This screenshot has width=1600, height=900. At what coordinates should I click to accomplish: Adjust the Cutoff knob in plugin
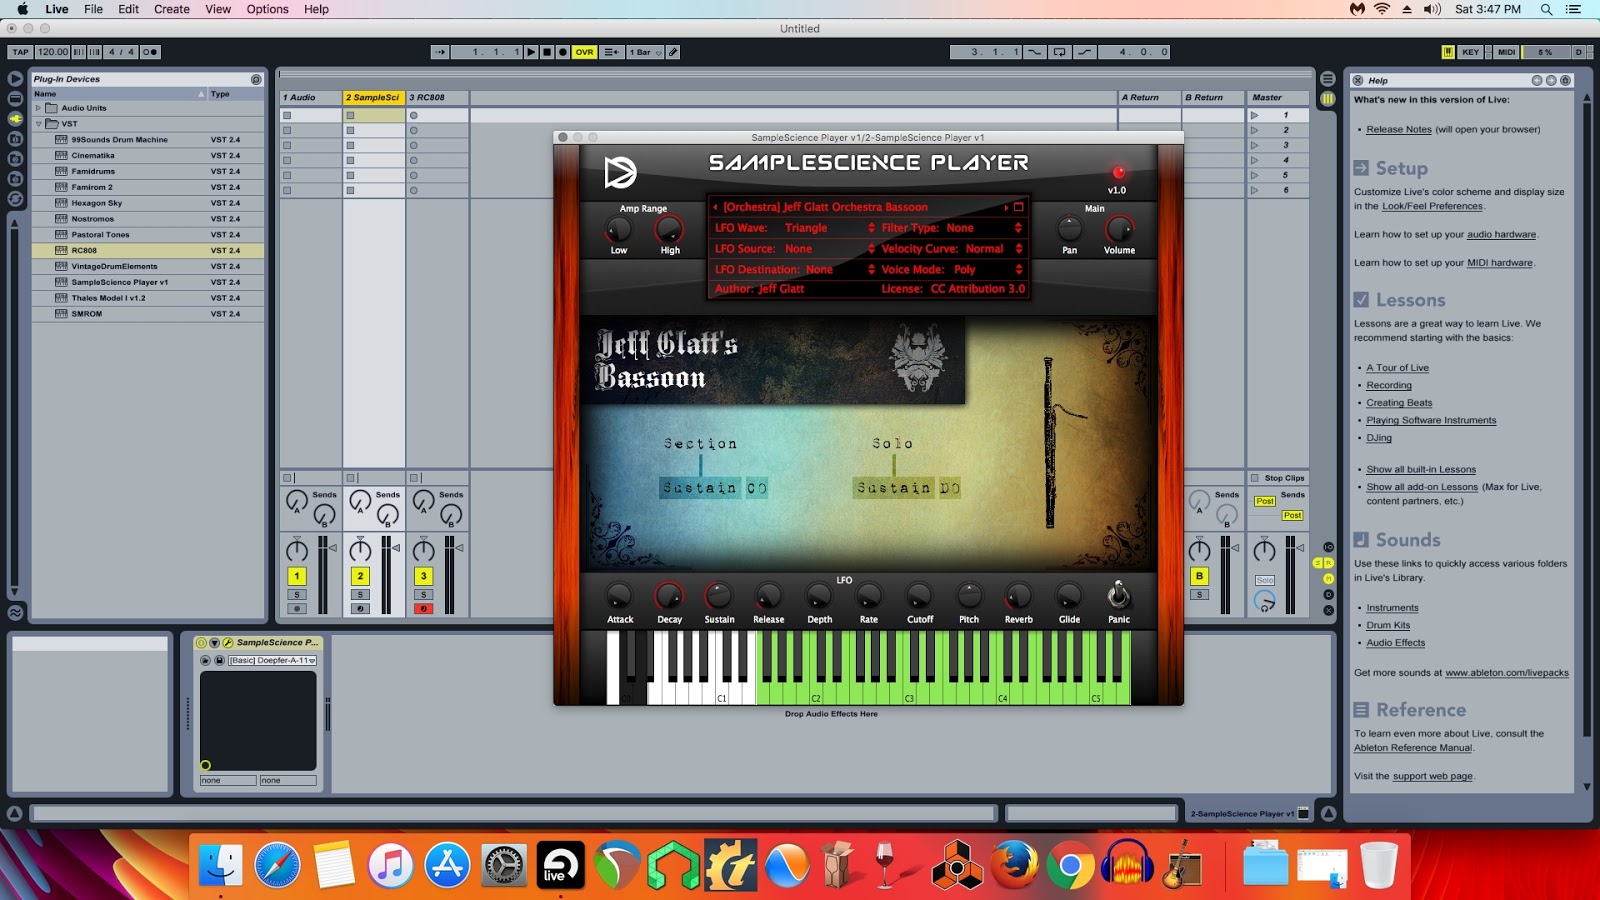(x=919, y=596)
